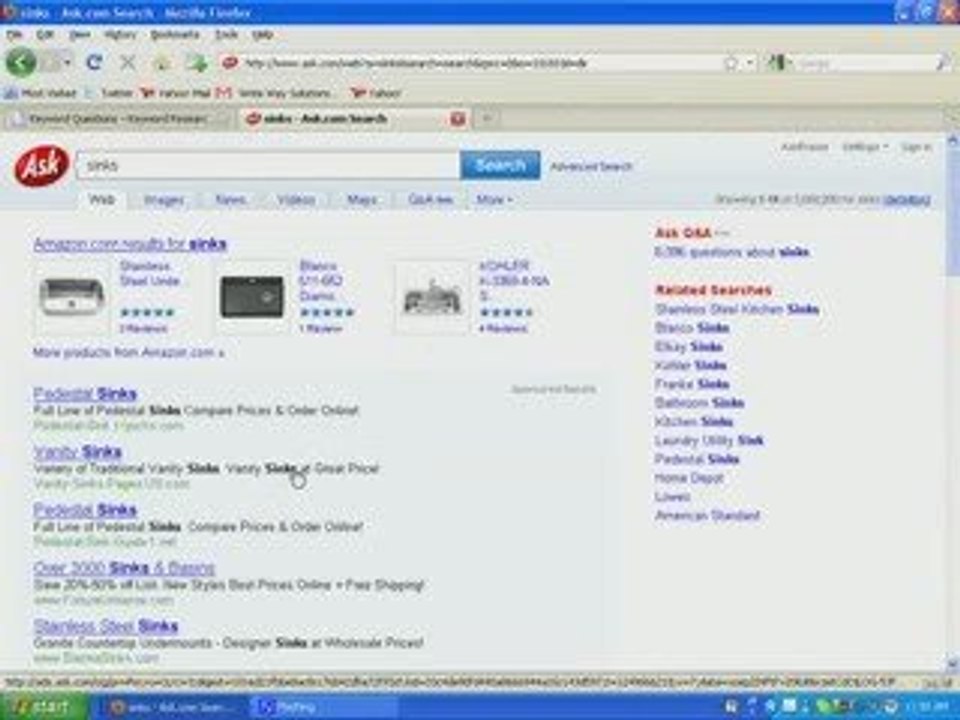
Task: Open the Bookmarks menu
Action: pyautogui.click(x=175, y=35)
